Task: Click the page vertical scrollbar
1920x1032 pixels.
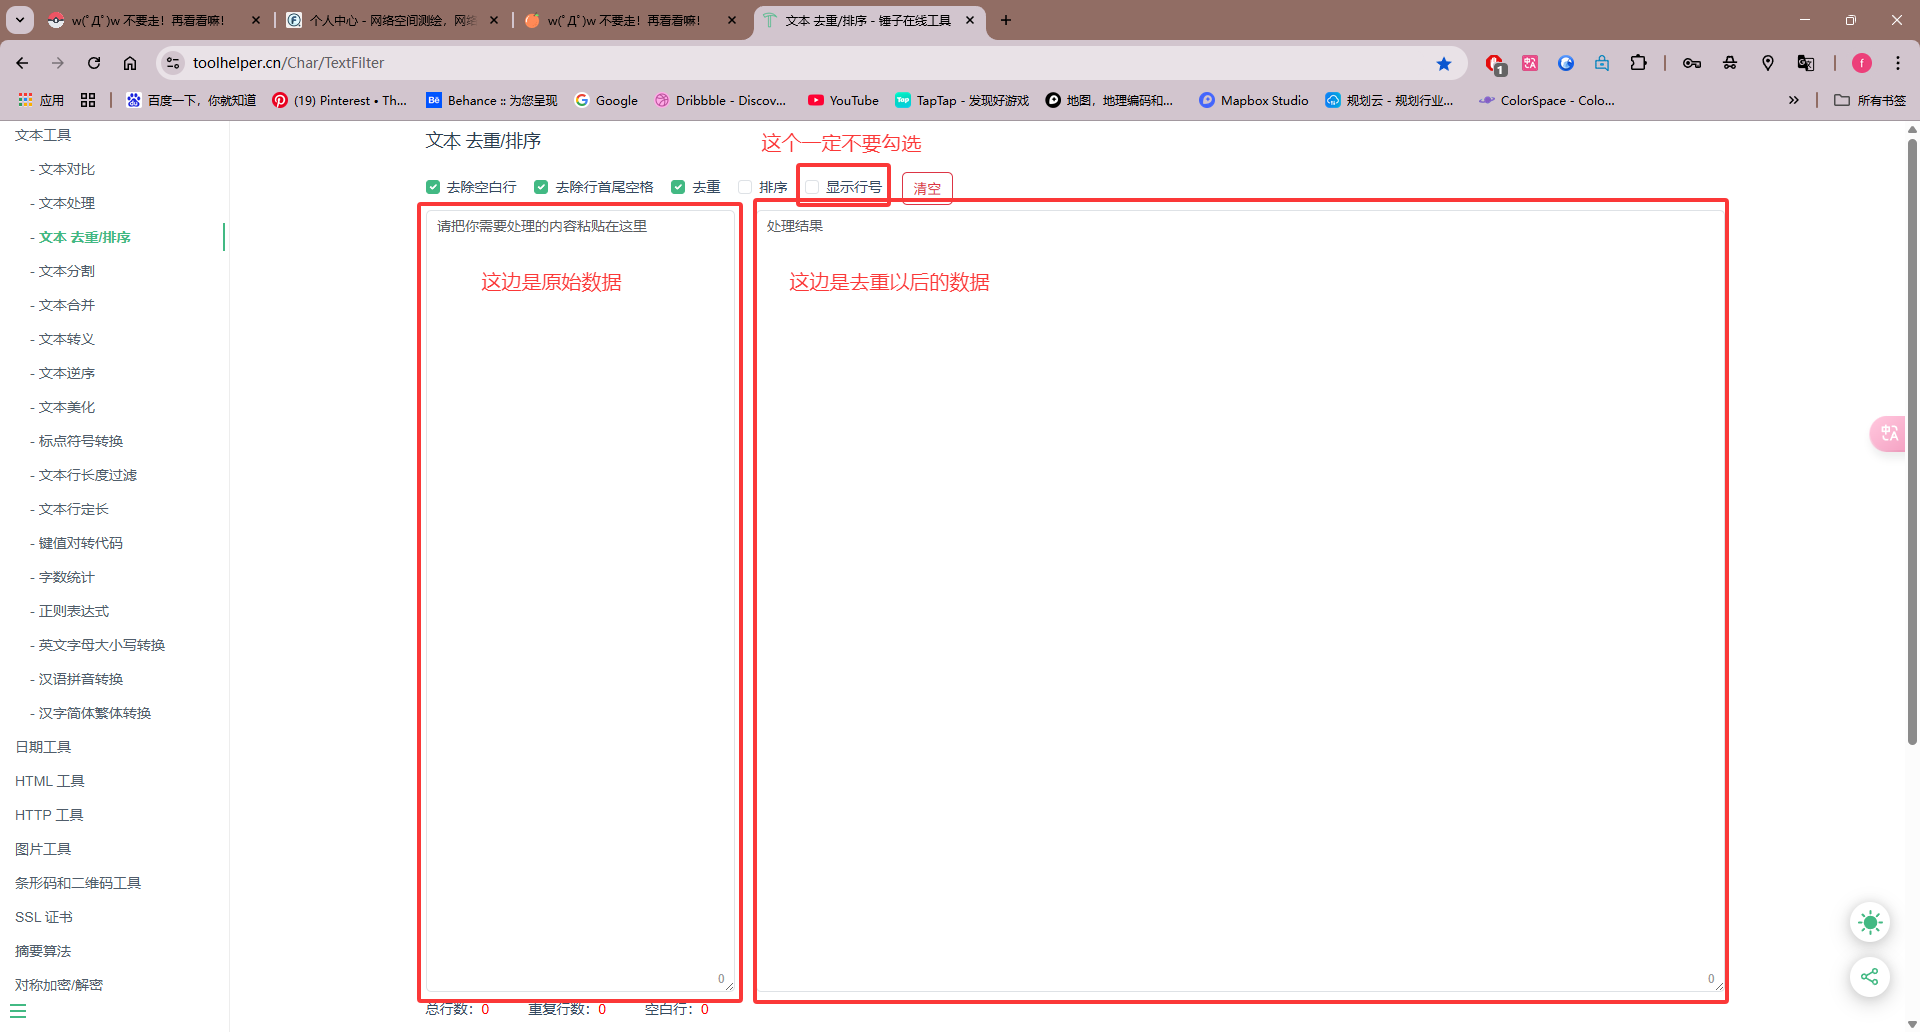Action: 1912,440
